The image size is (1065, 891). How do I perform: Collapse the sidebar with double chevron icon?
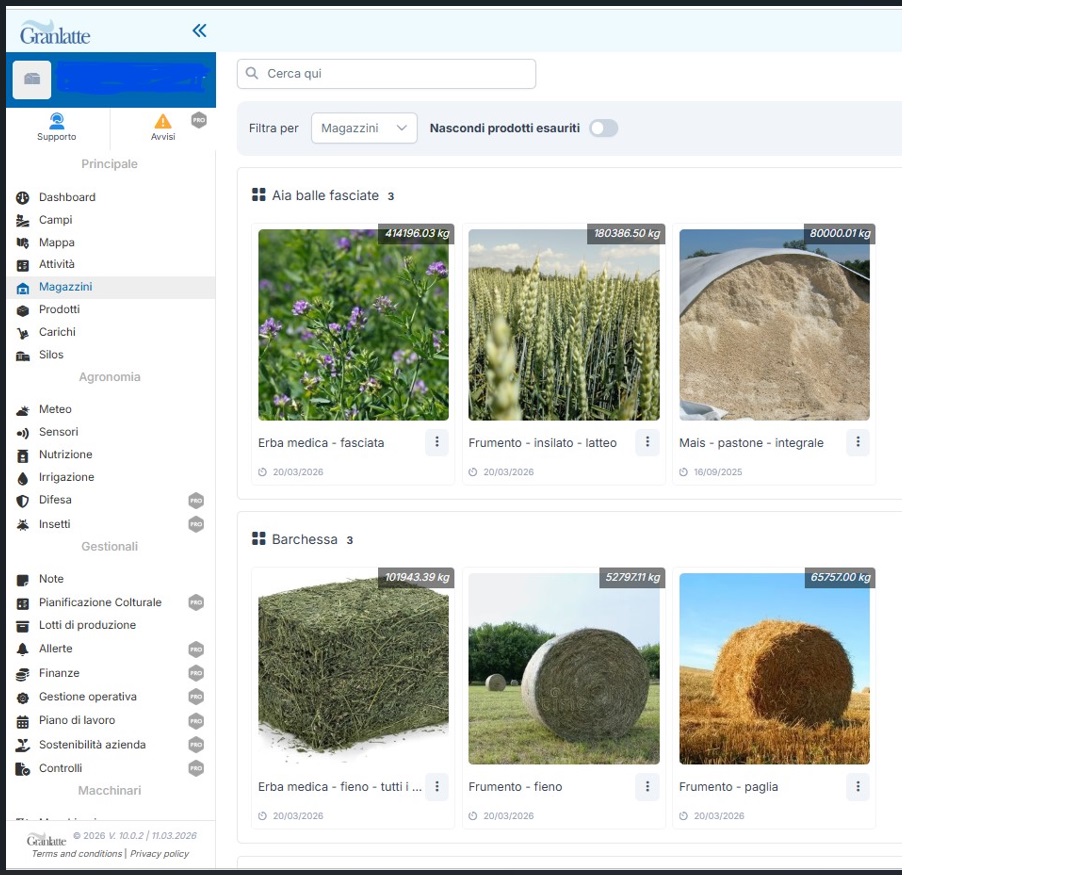199,31
